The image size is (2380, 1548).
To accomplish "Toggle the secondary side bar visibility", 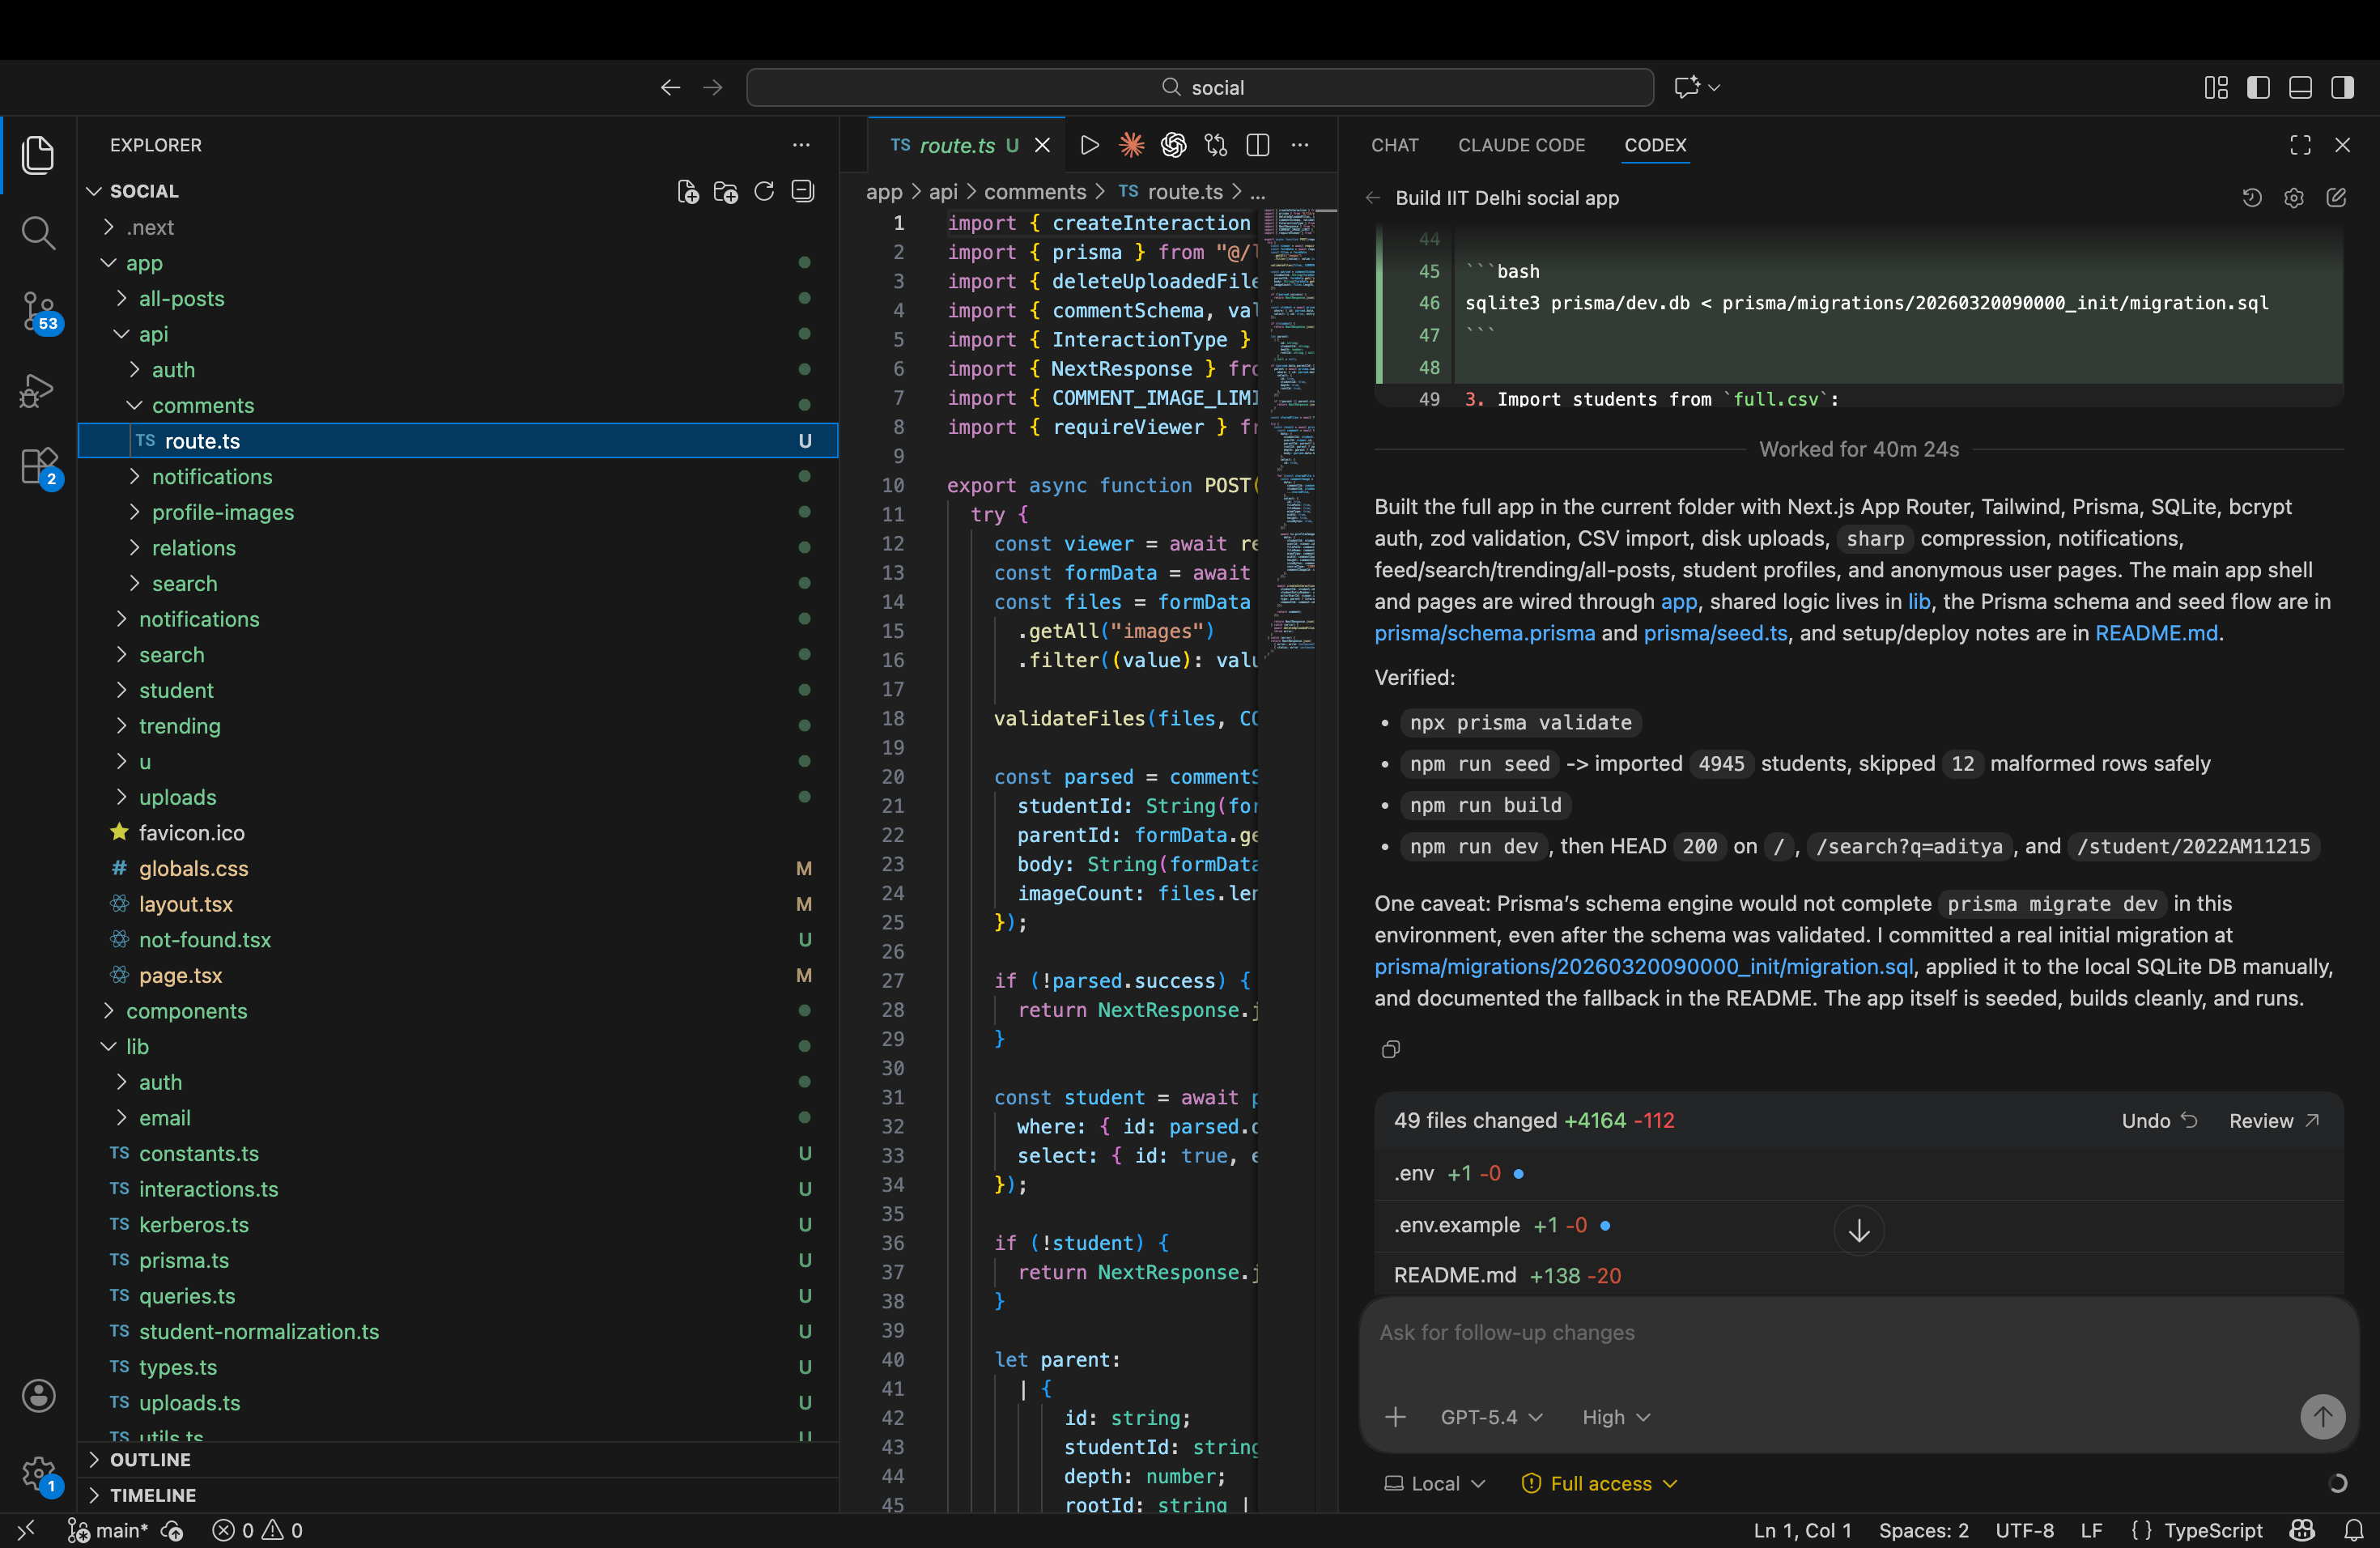I will (x=2342, y=87).
